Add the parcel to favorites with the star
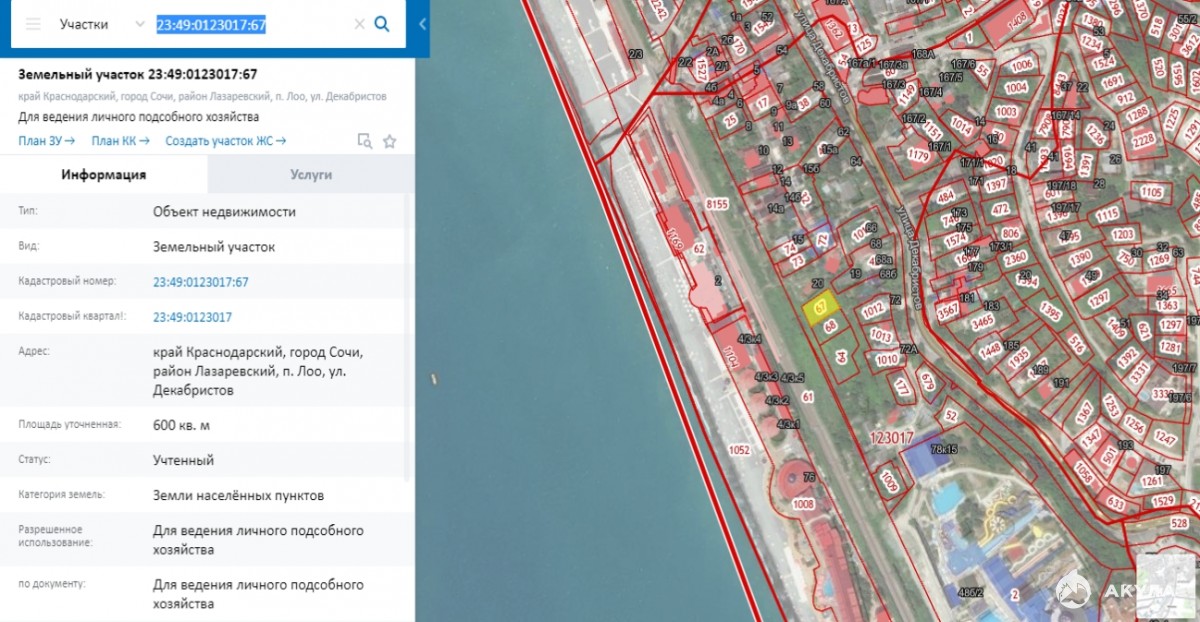This screenshot has height=622, width=1200. 389,141
